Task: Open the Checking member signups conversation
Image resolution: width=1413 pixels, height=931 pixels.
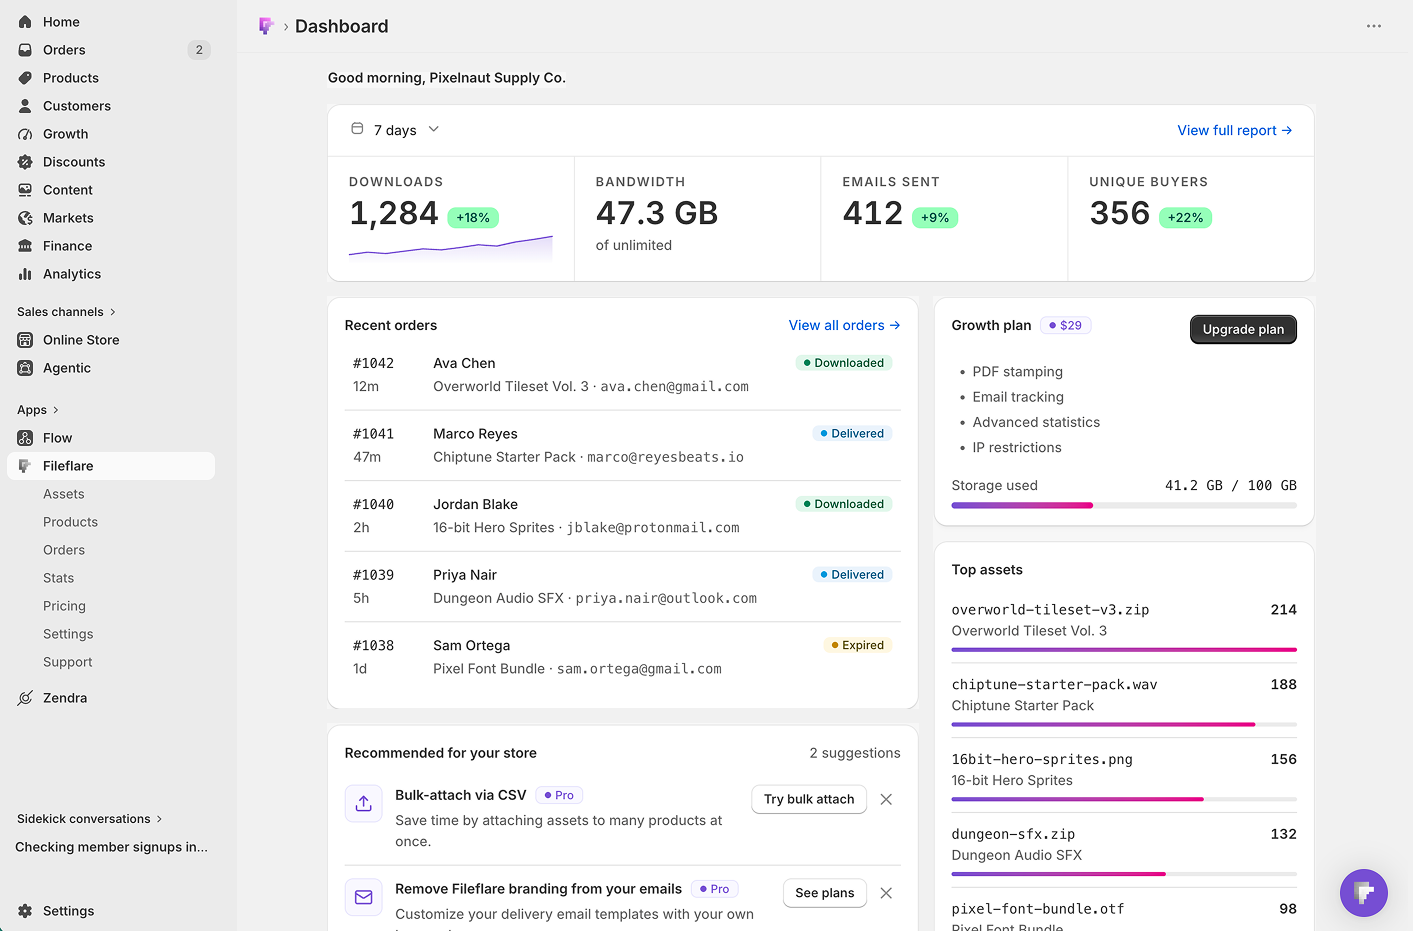Action: click(x=112, y=847)
